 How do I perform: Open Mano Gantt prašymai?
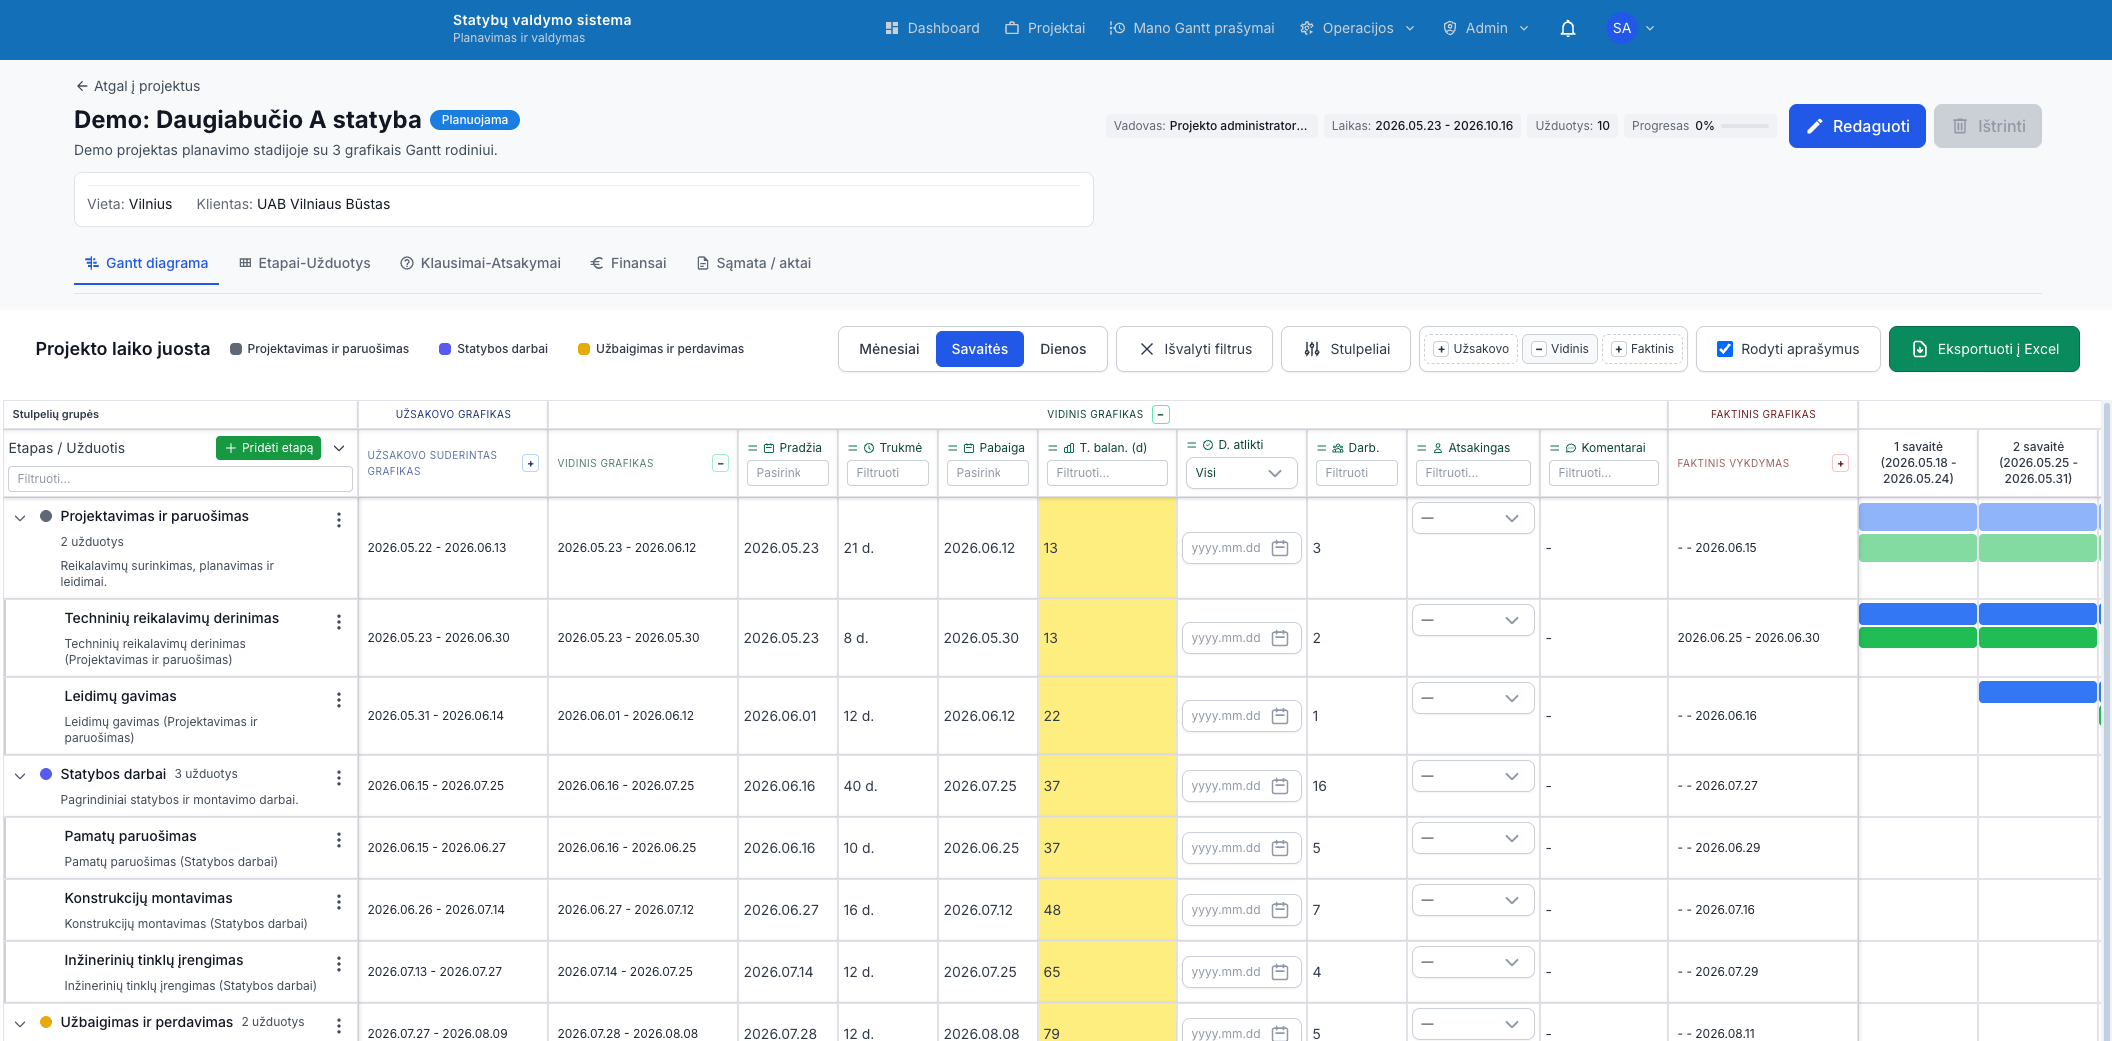coord(1192,28)
